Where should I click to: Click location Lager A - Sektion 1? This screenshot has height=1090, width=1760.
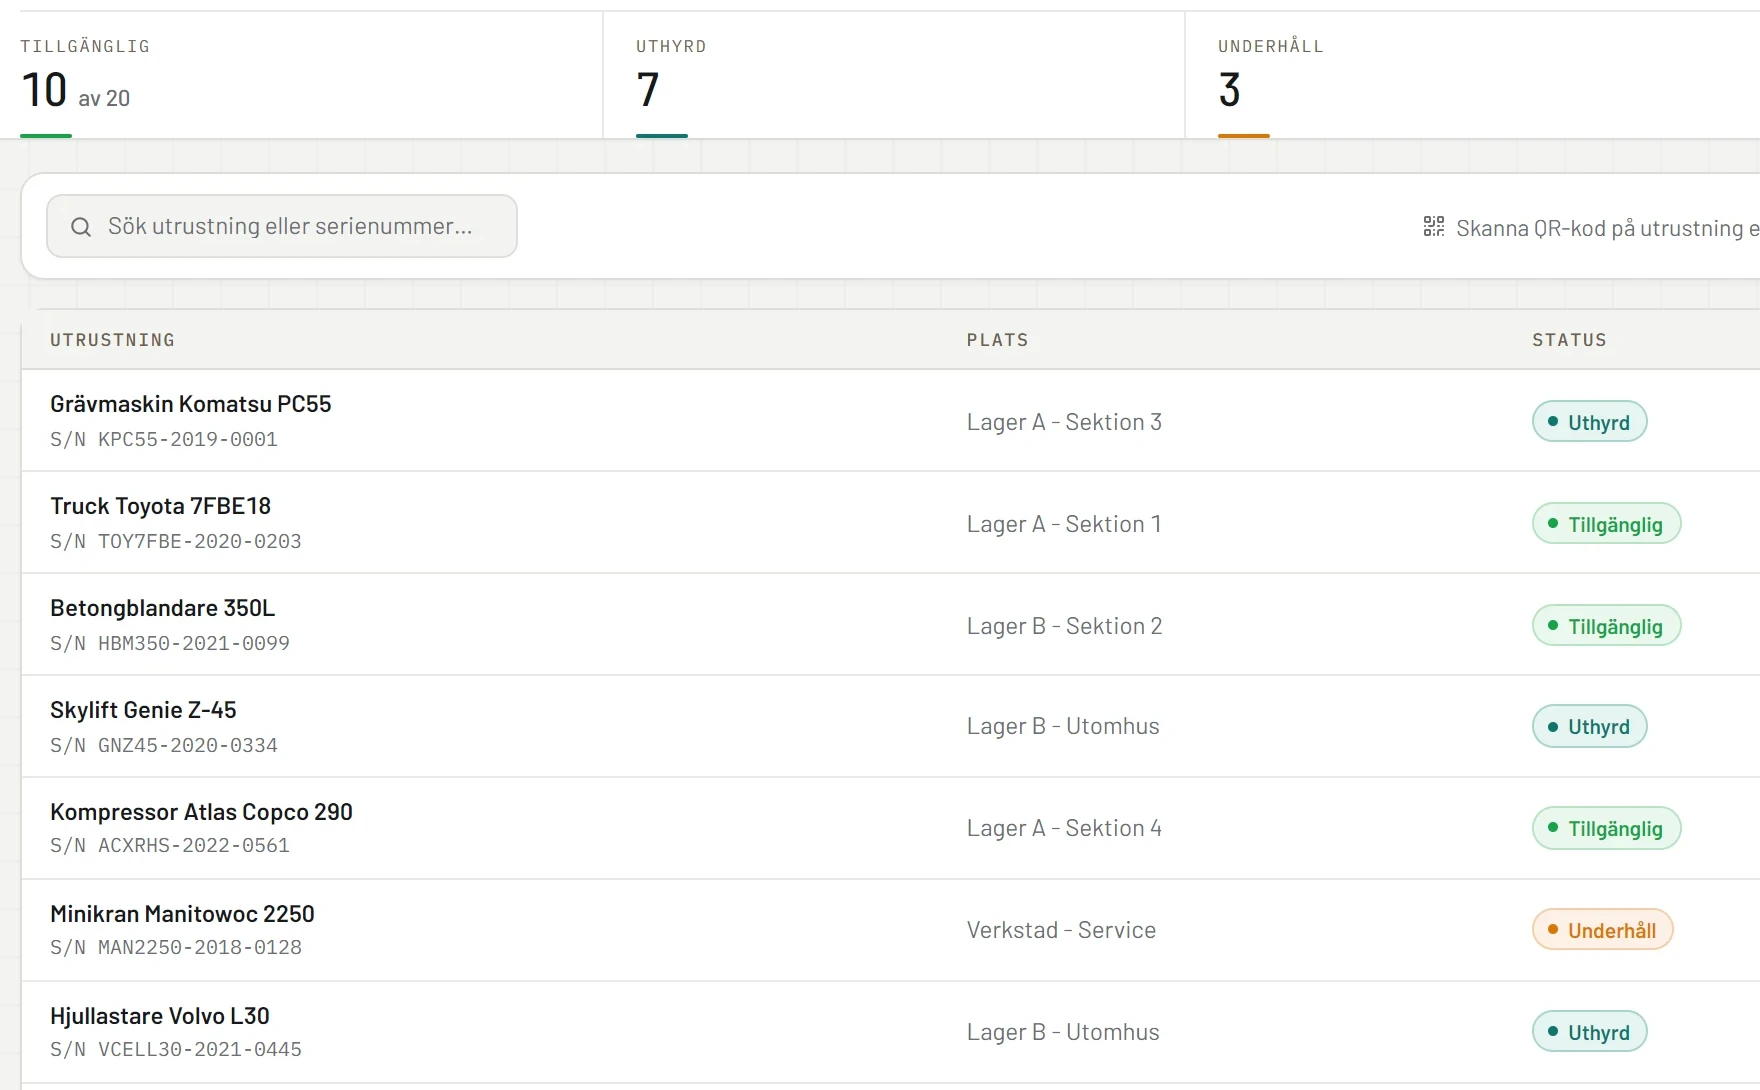tap(1064, 524)
